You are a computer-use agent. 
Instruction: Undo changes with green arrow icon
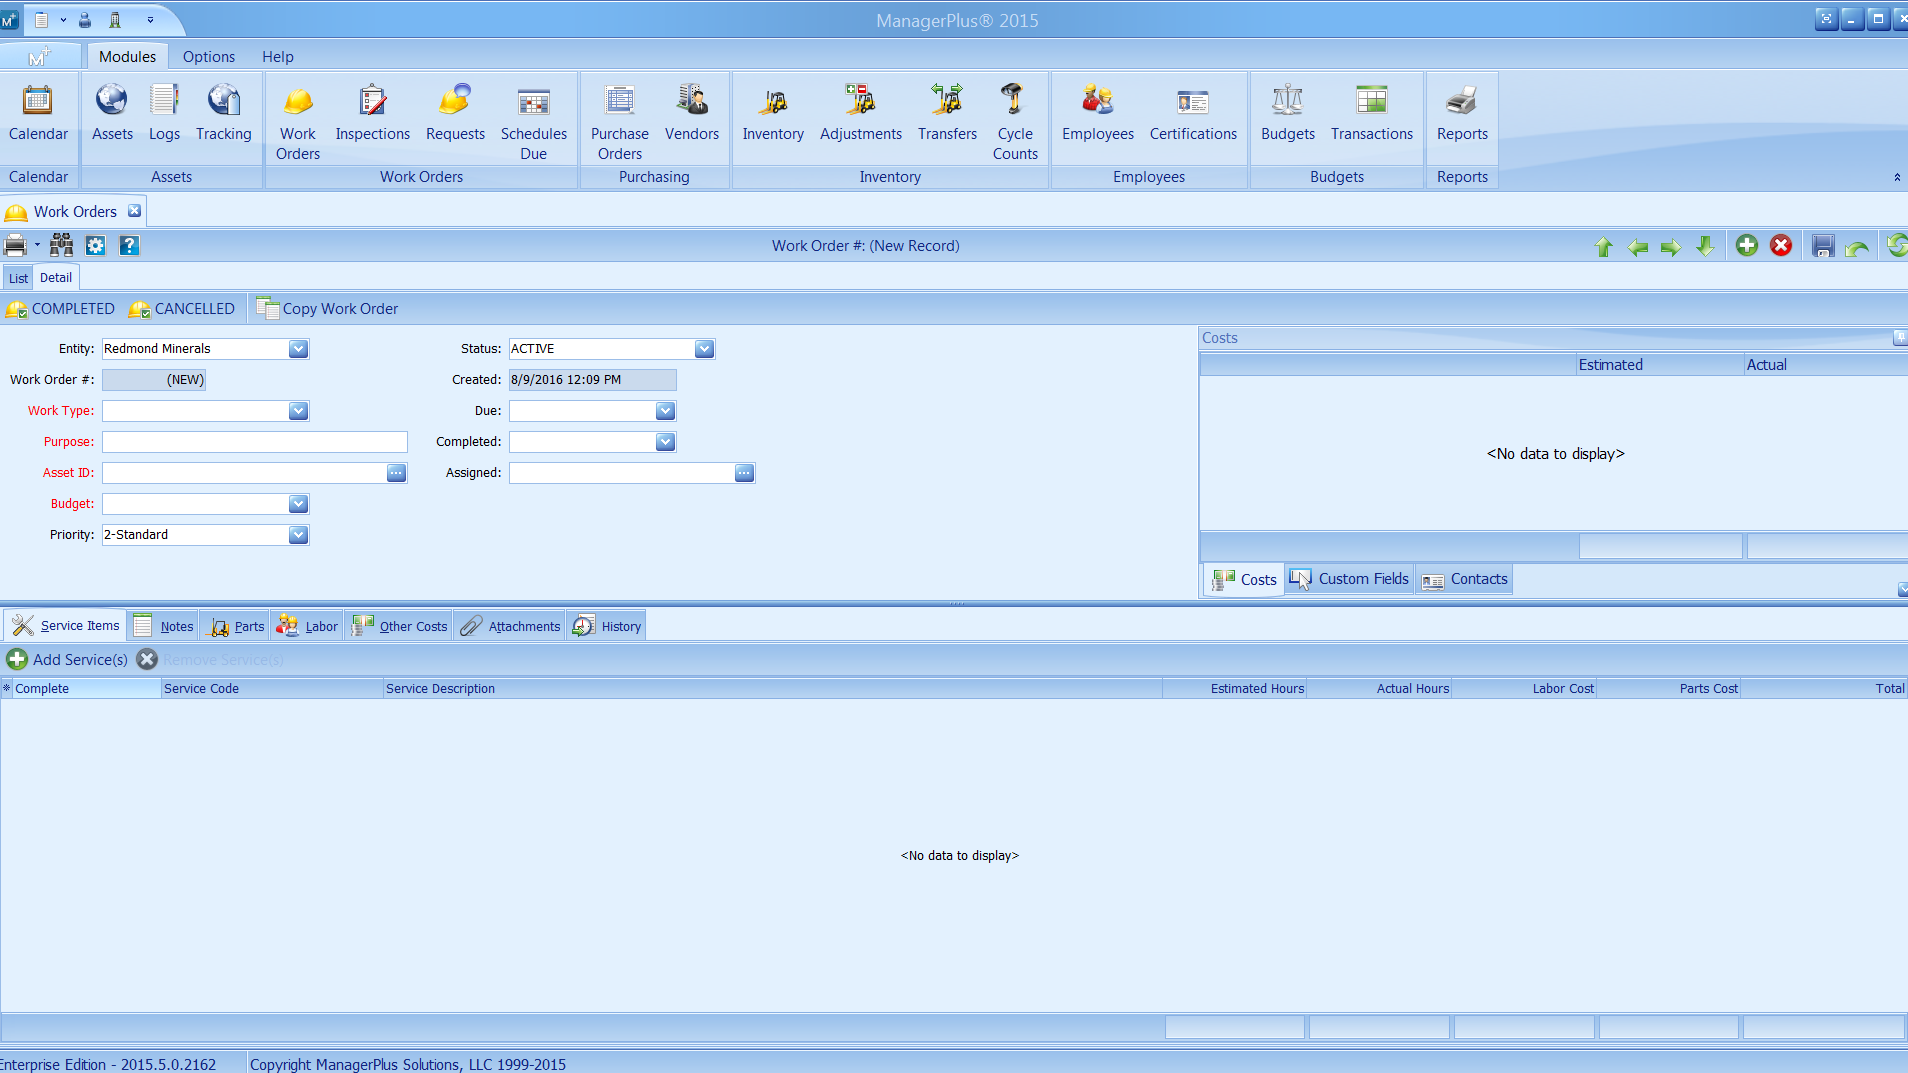1857,247
